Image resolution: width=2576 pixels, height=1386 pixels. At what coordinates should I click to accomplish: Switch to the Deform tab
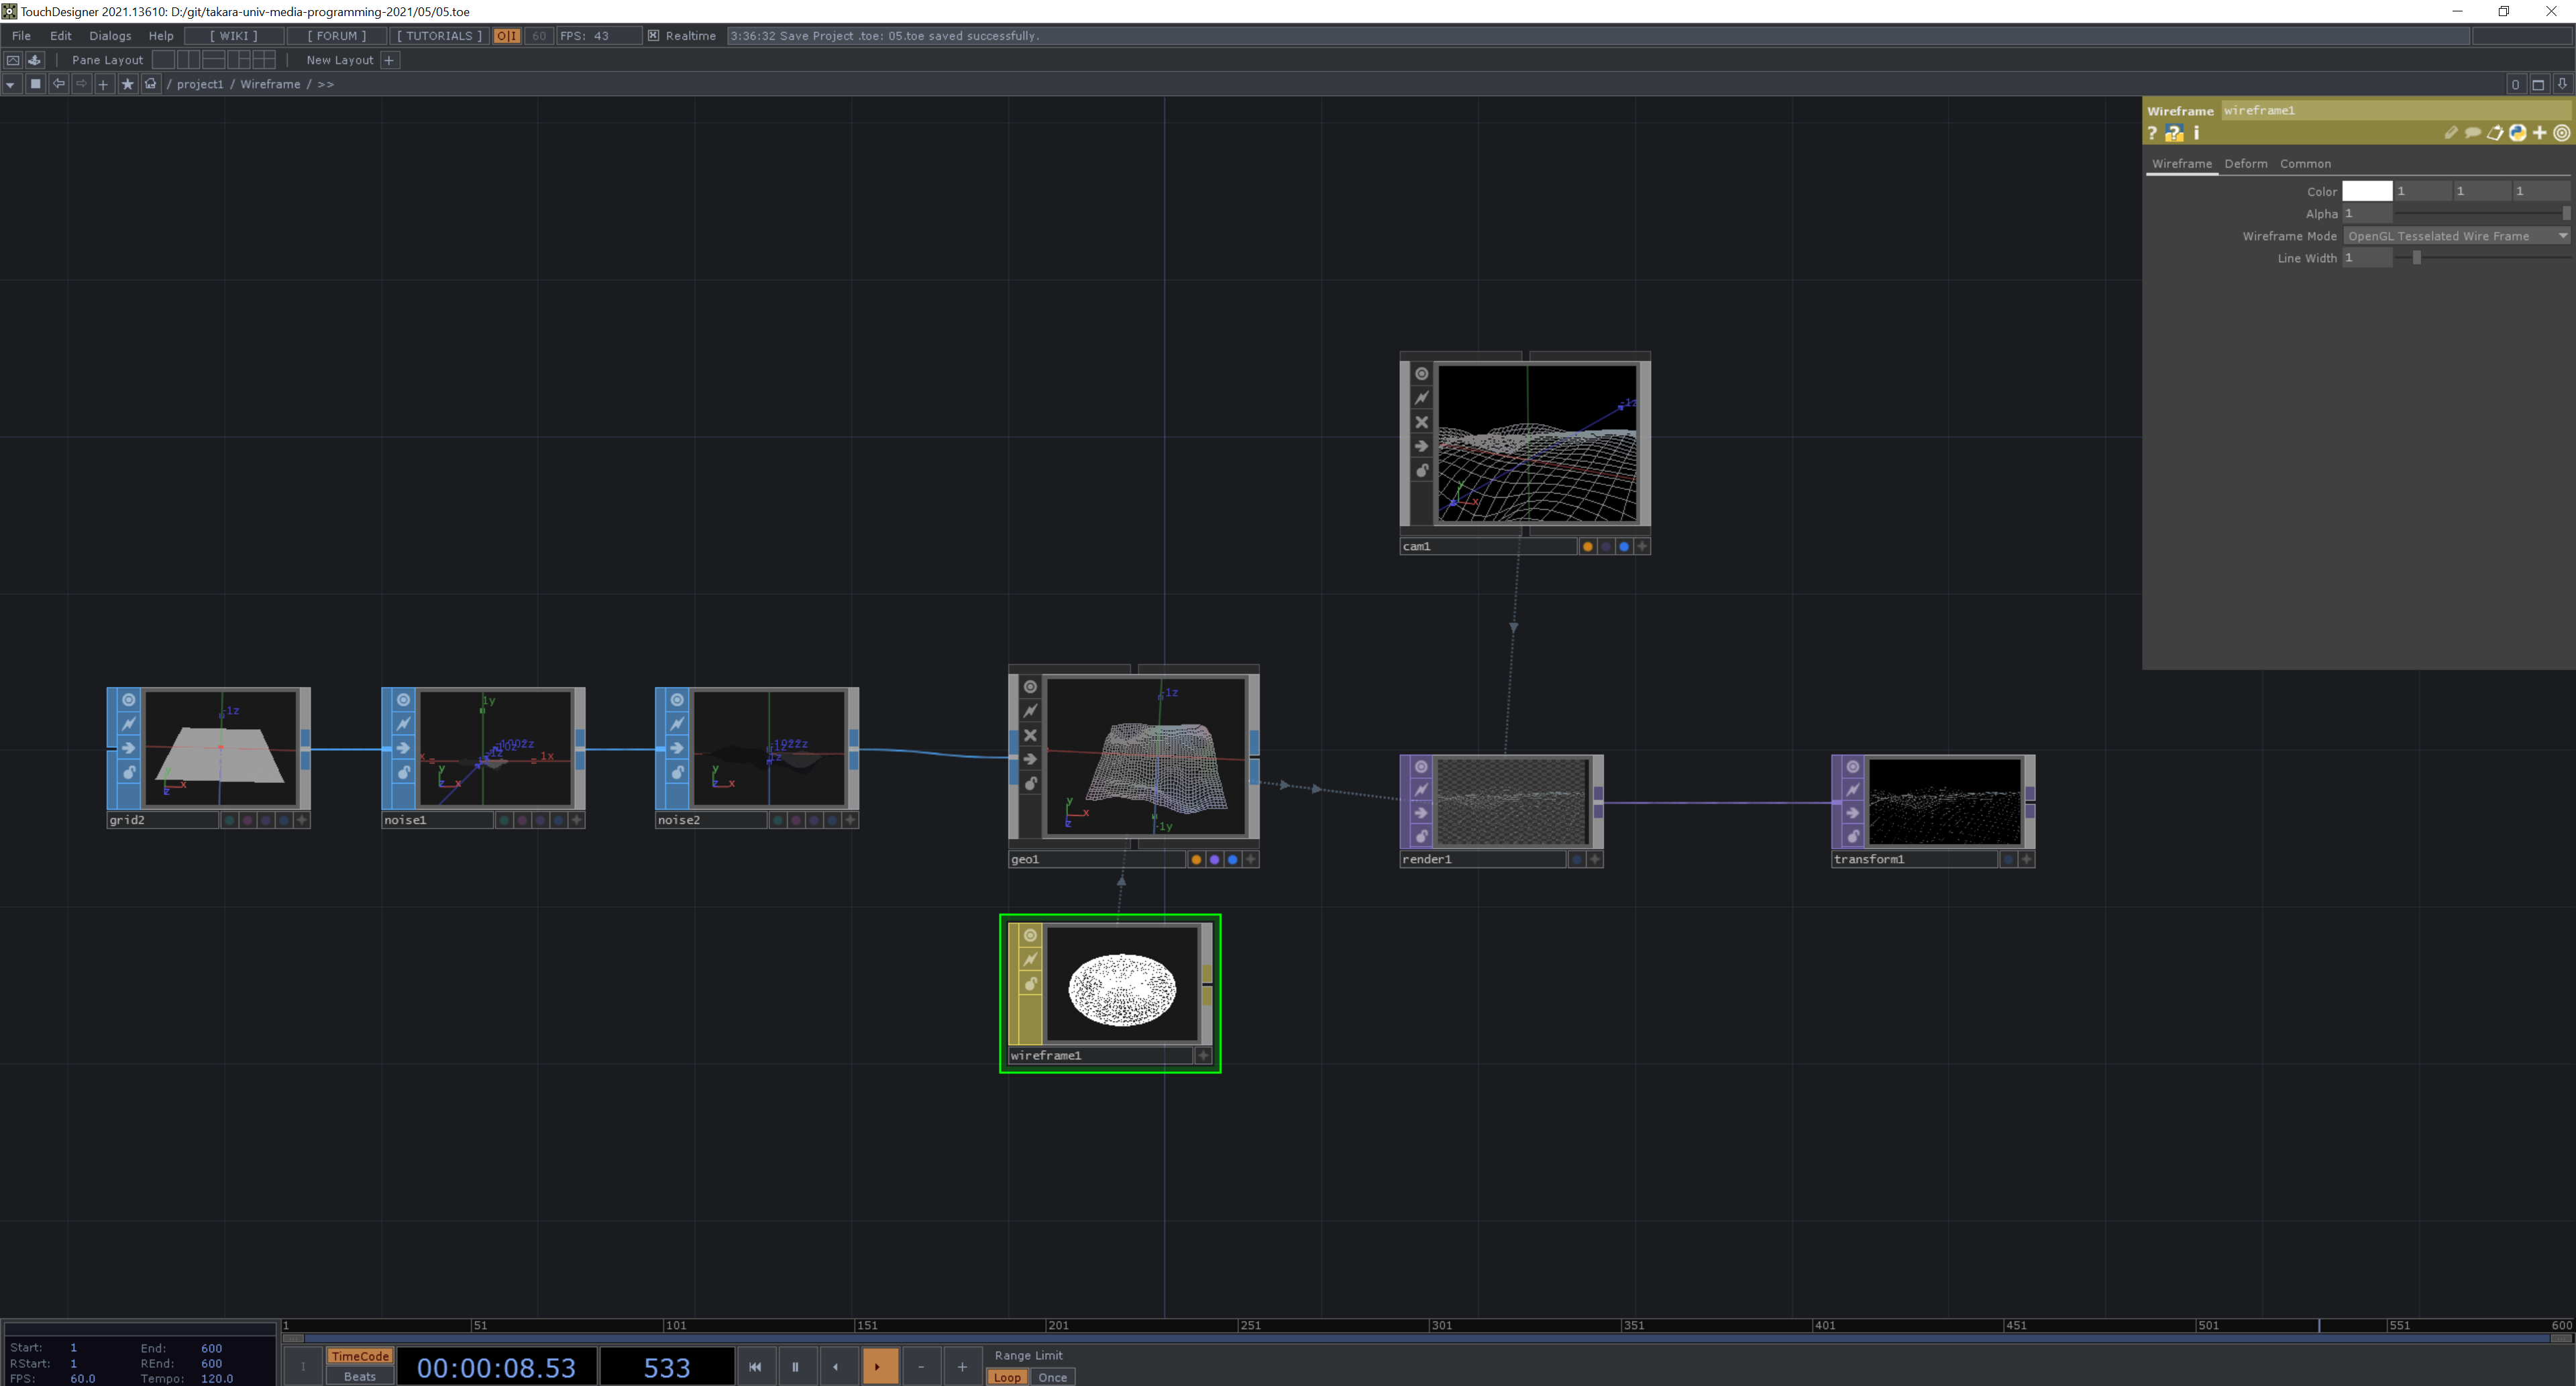tap(2245, 164)
